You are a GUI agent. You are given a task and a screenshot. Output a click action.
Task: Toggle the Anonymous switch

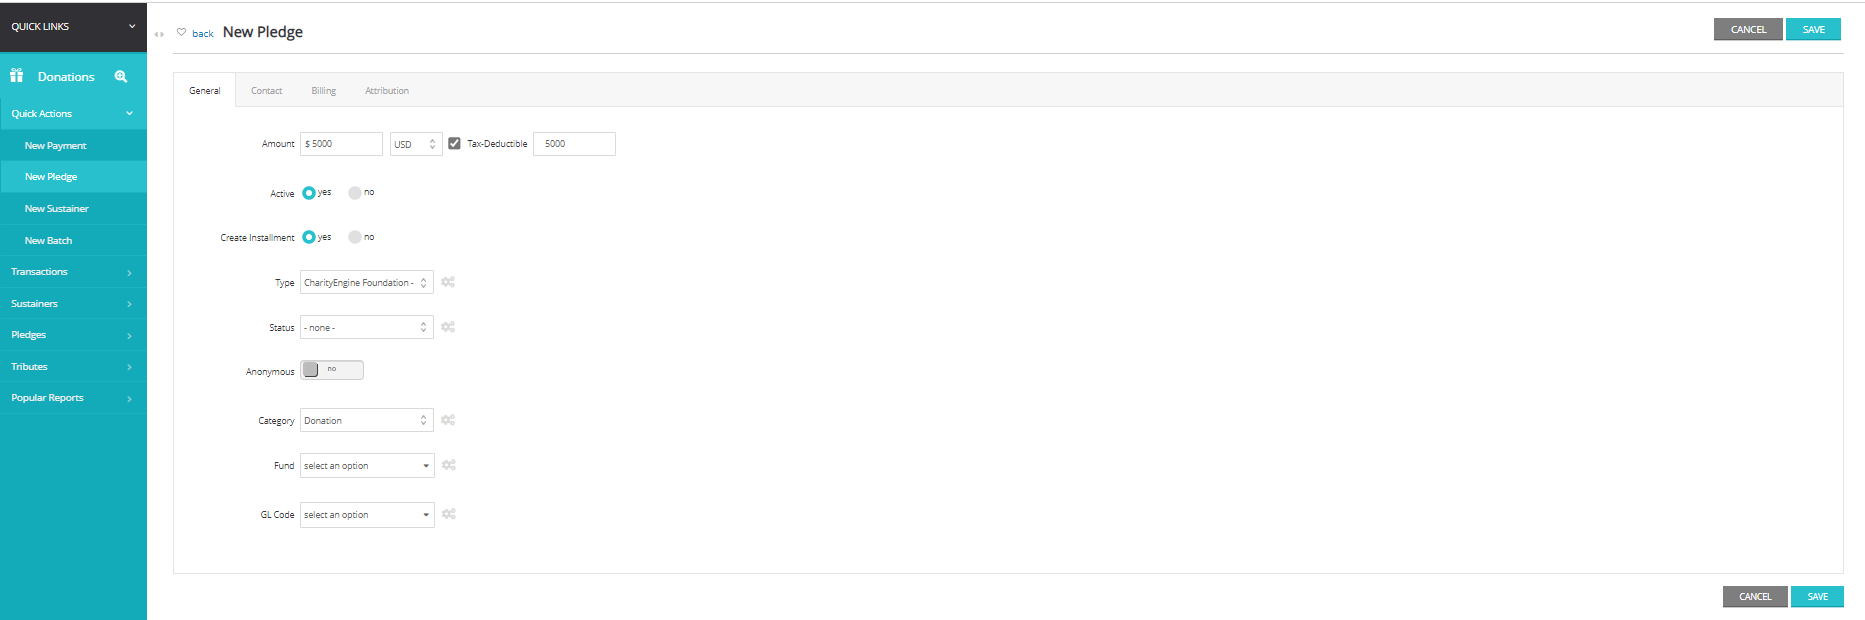click(332, 370)
